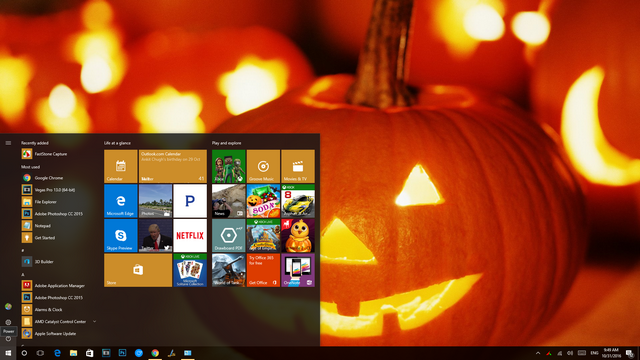Click the Get Office tile

click(x=263, y=270)
